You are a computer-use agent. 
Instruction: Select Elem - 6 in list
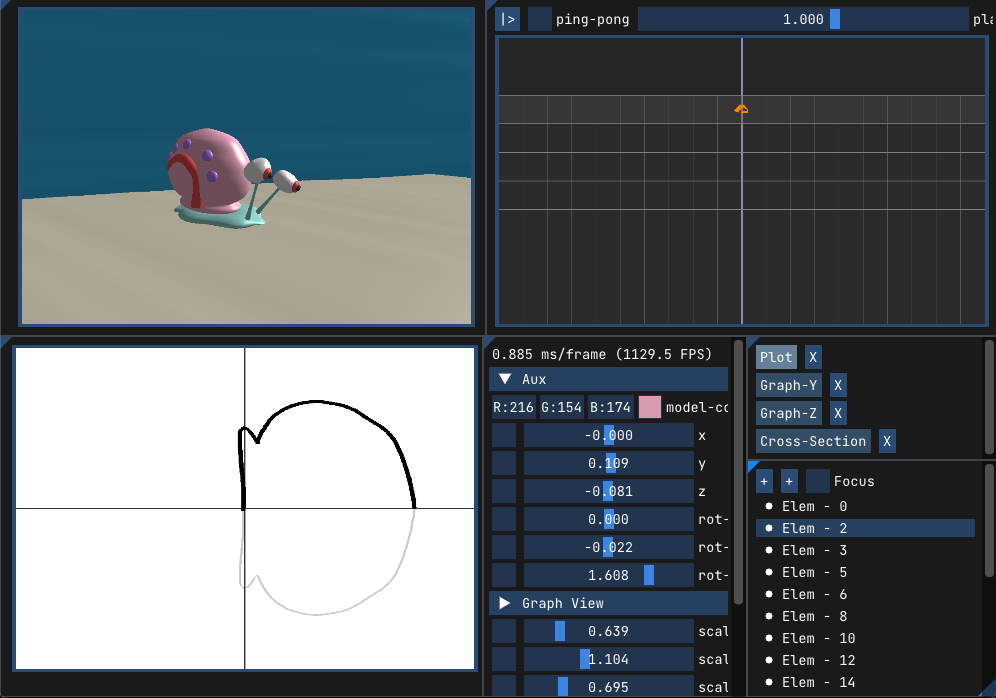coord(865,594)
